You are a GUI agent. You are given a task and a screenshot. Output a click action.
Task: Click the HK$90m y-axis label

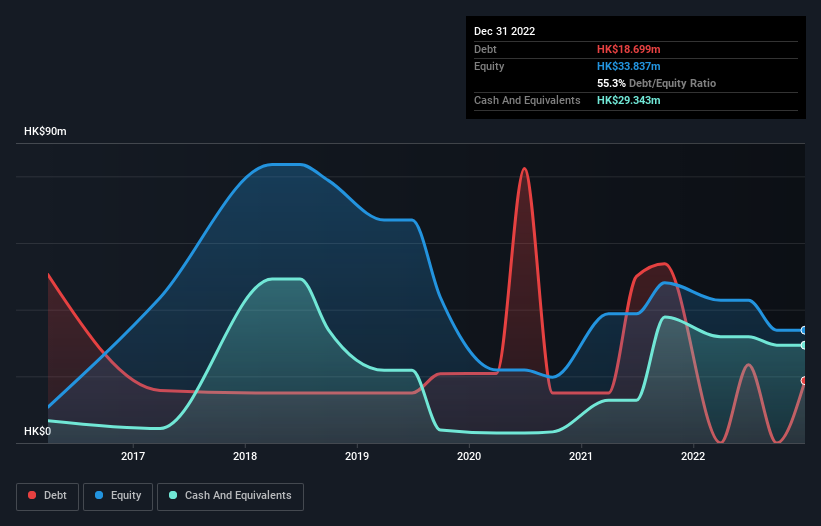[45, 131]
